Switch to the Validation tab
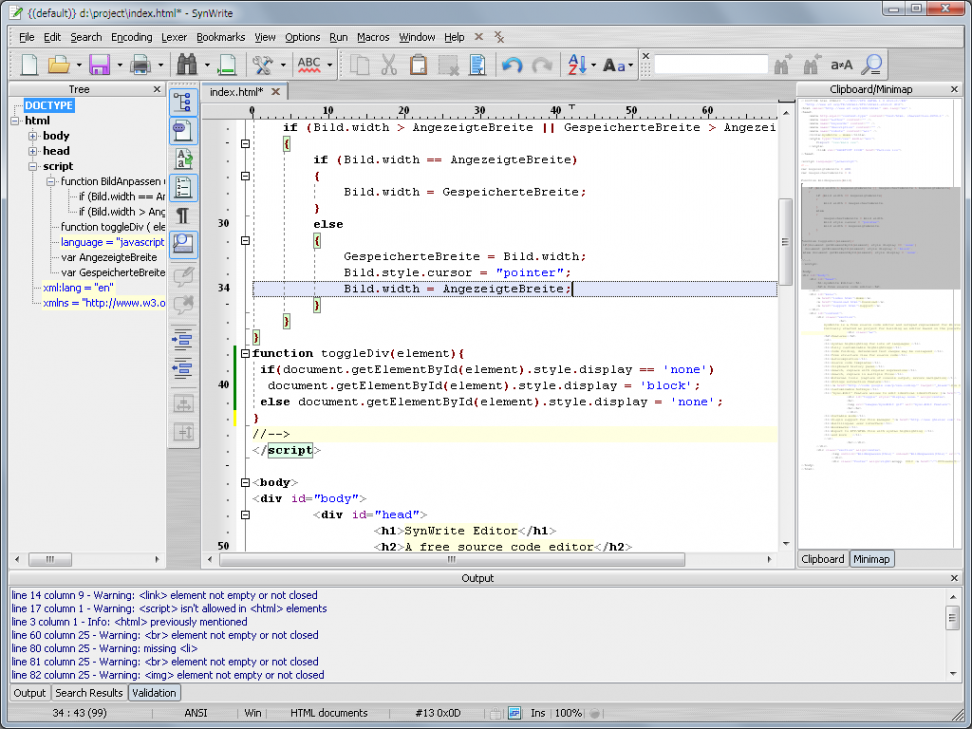972x729 pixels. [x=154, y=692]
